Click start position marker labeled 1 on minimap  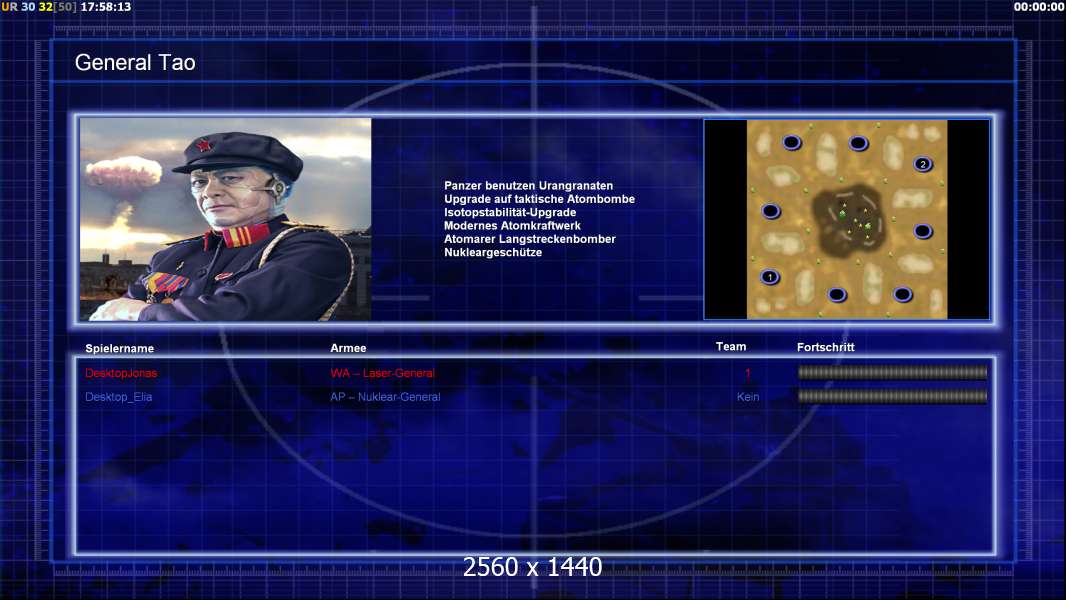pyautogui.click(x=770, y=277)
